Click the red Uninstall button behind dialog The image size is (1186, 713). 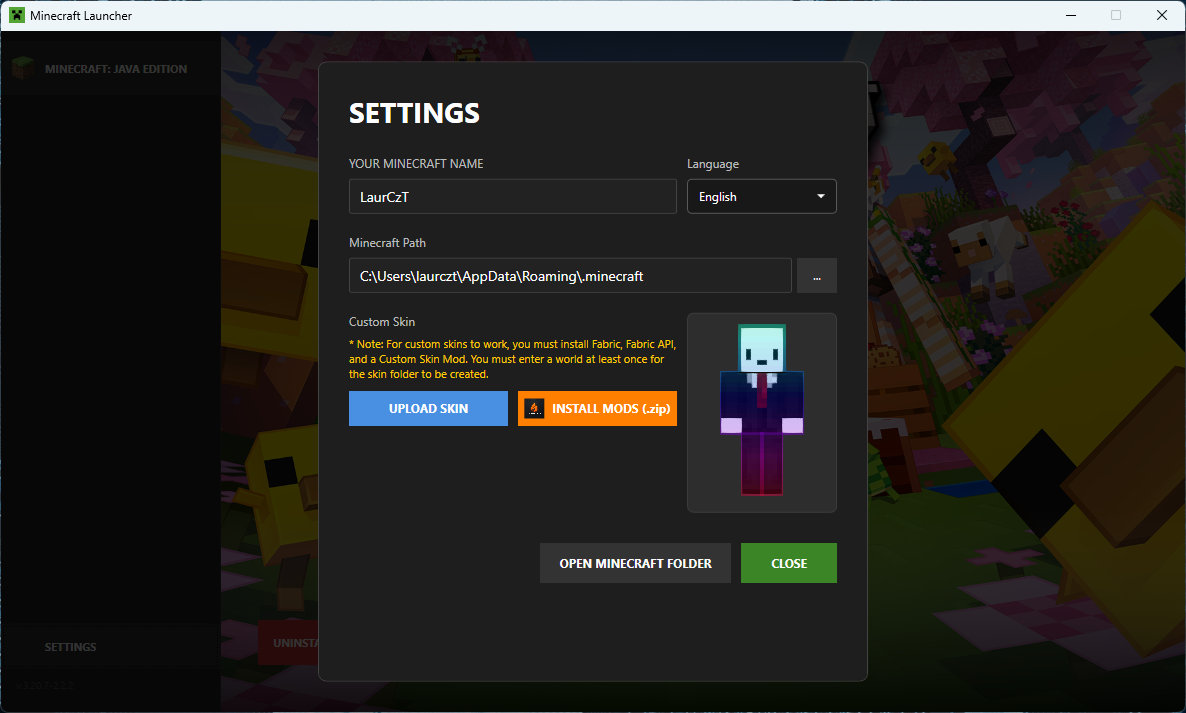click(288, 643)
